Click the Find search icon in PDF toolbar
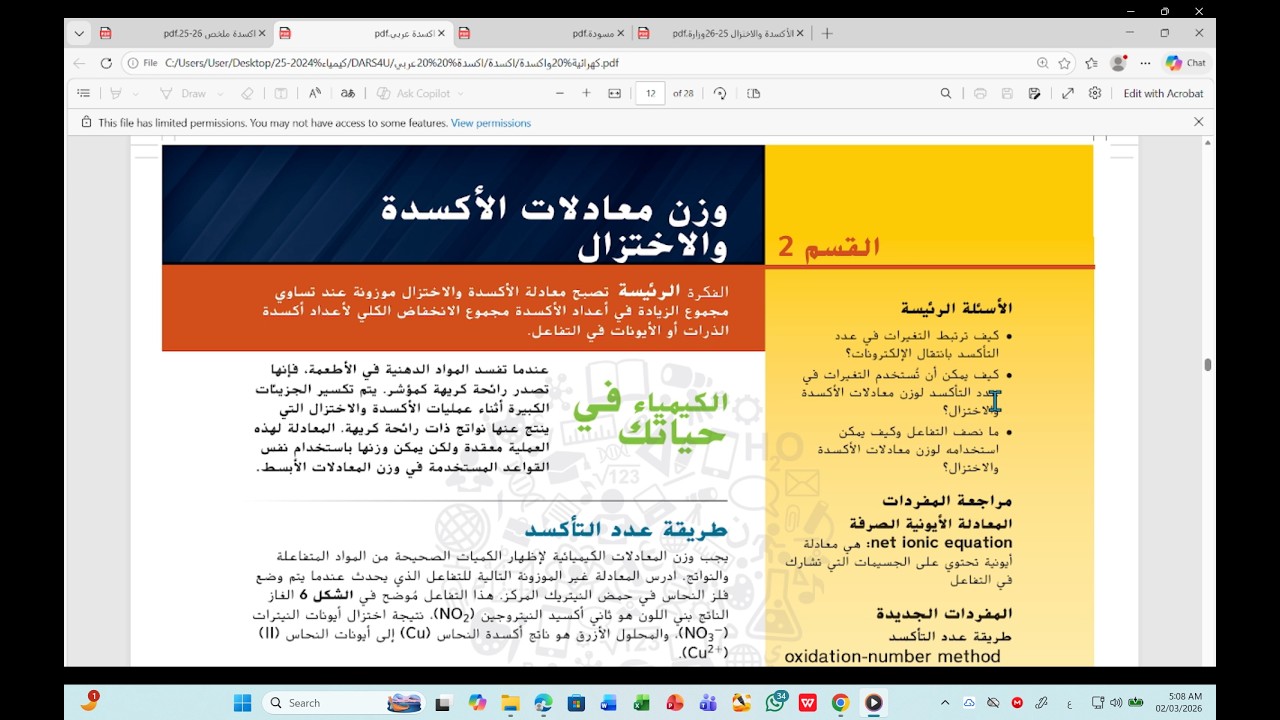This screenshot has height=720, width=1280. coord(946,93)
